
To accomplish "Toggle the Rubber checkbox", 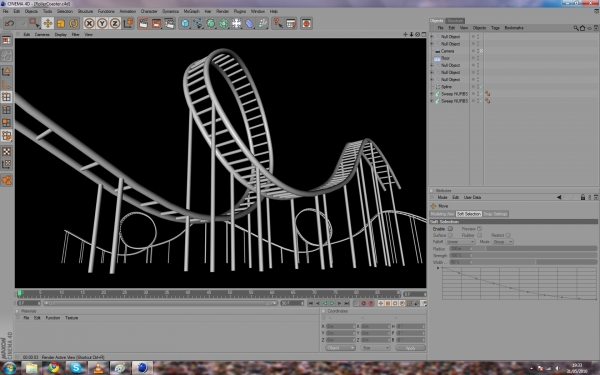I will [x=479, y=235].
